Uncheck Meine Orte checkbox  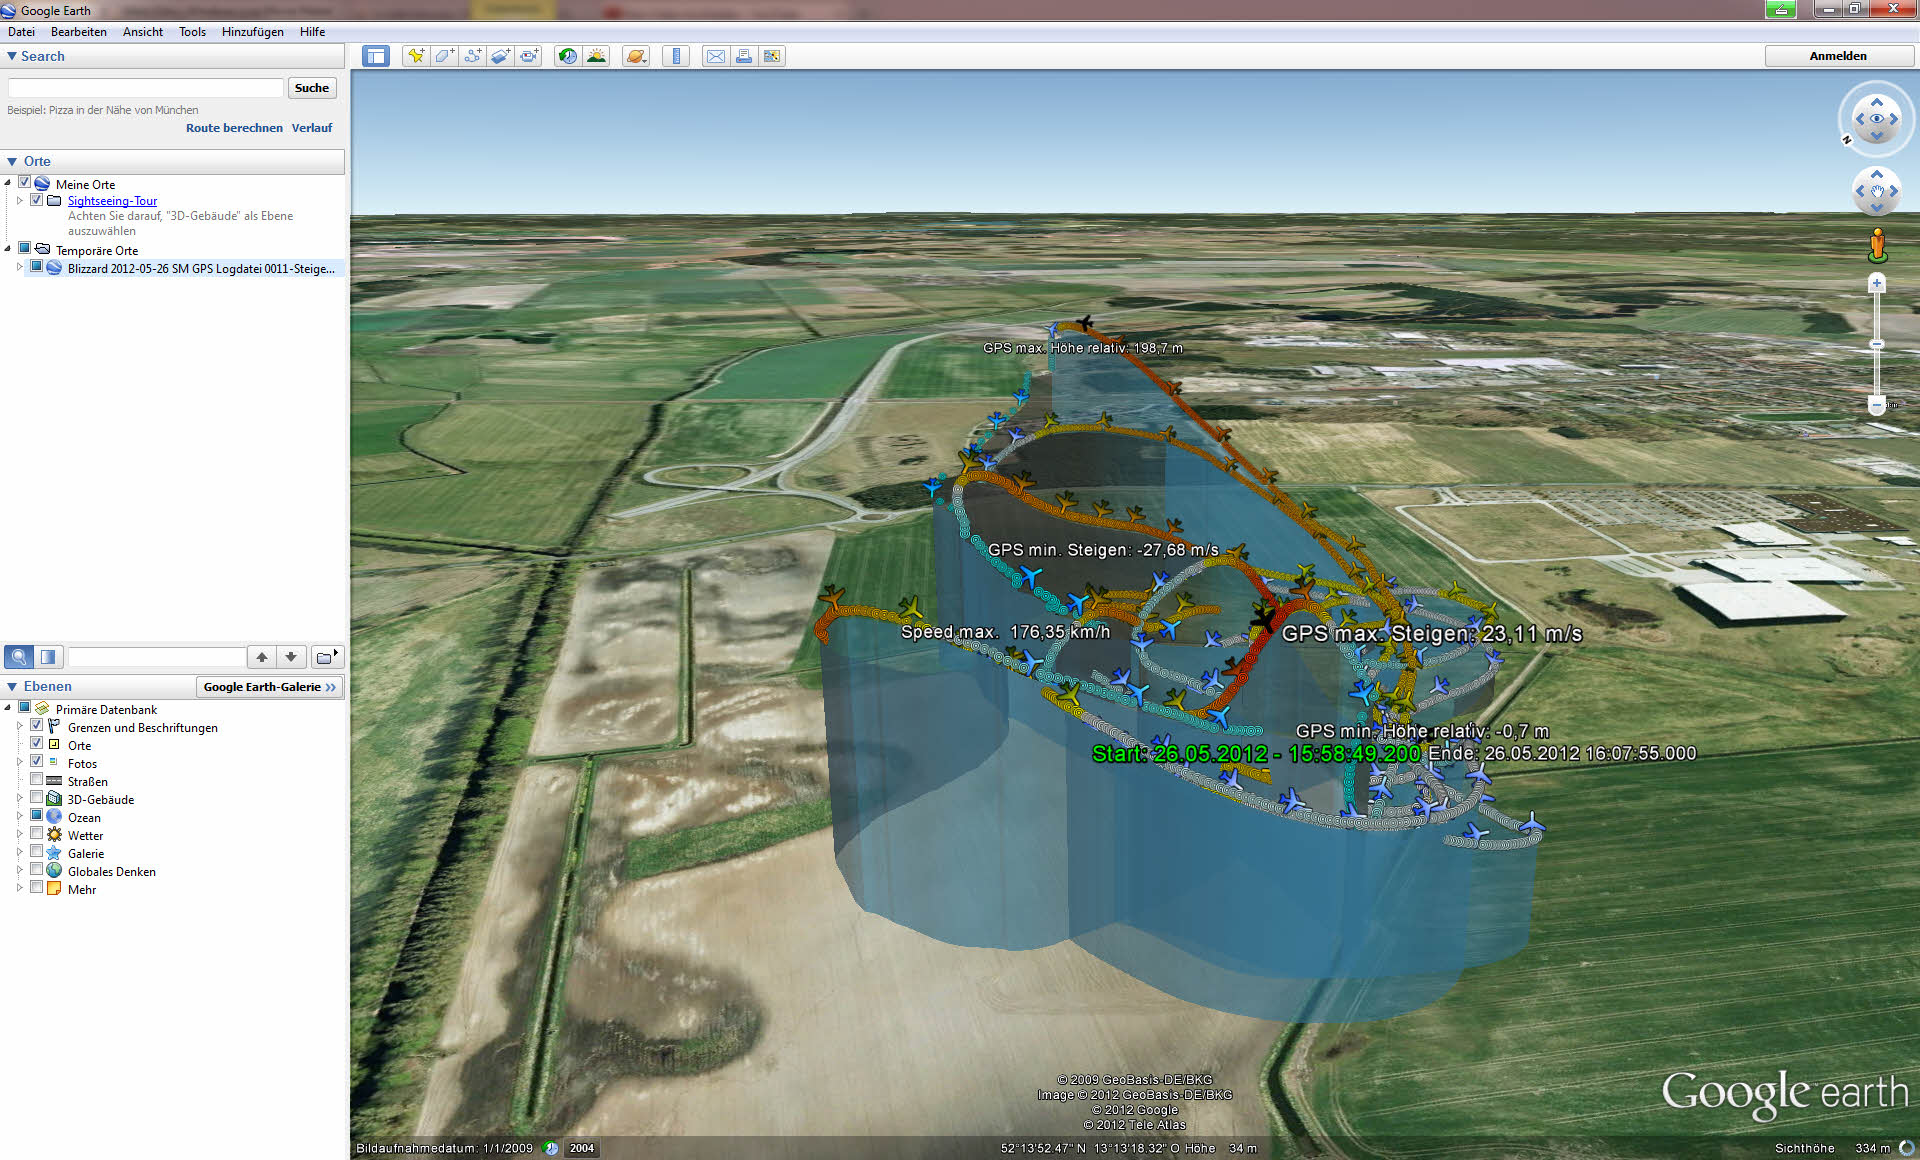pyautogui.click(x=24, y=183)
